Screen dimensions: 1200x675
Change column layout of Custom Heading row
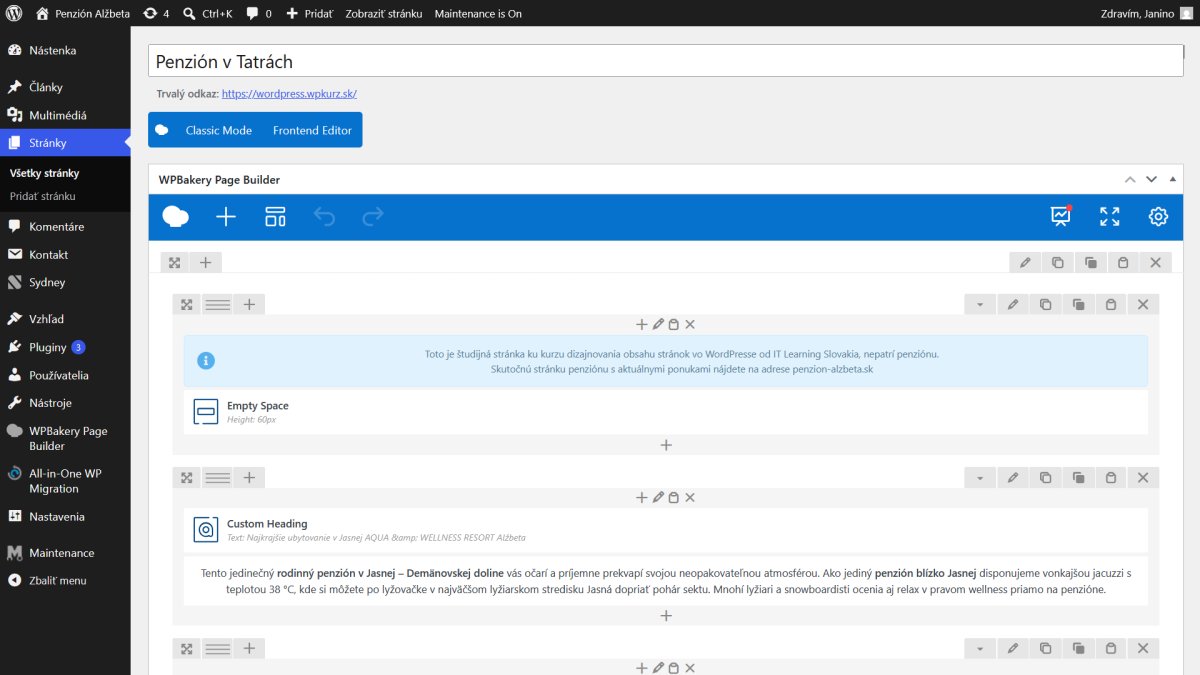(217, 478)
